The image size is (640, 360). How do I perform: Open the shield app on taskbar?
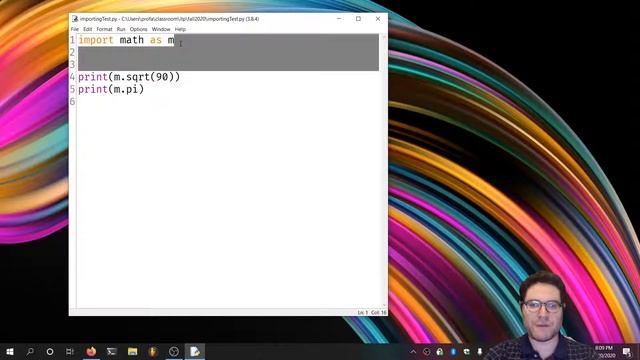pos(153,351)
